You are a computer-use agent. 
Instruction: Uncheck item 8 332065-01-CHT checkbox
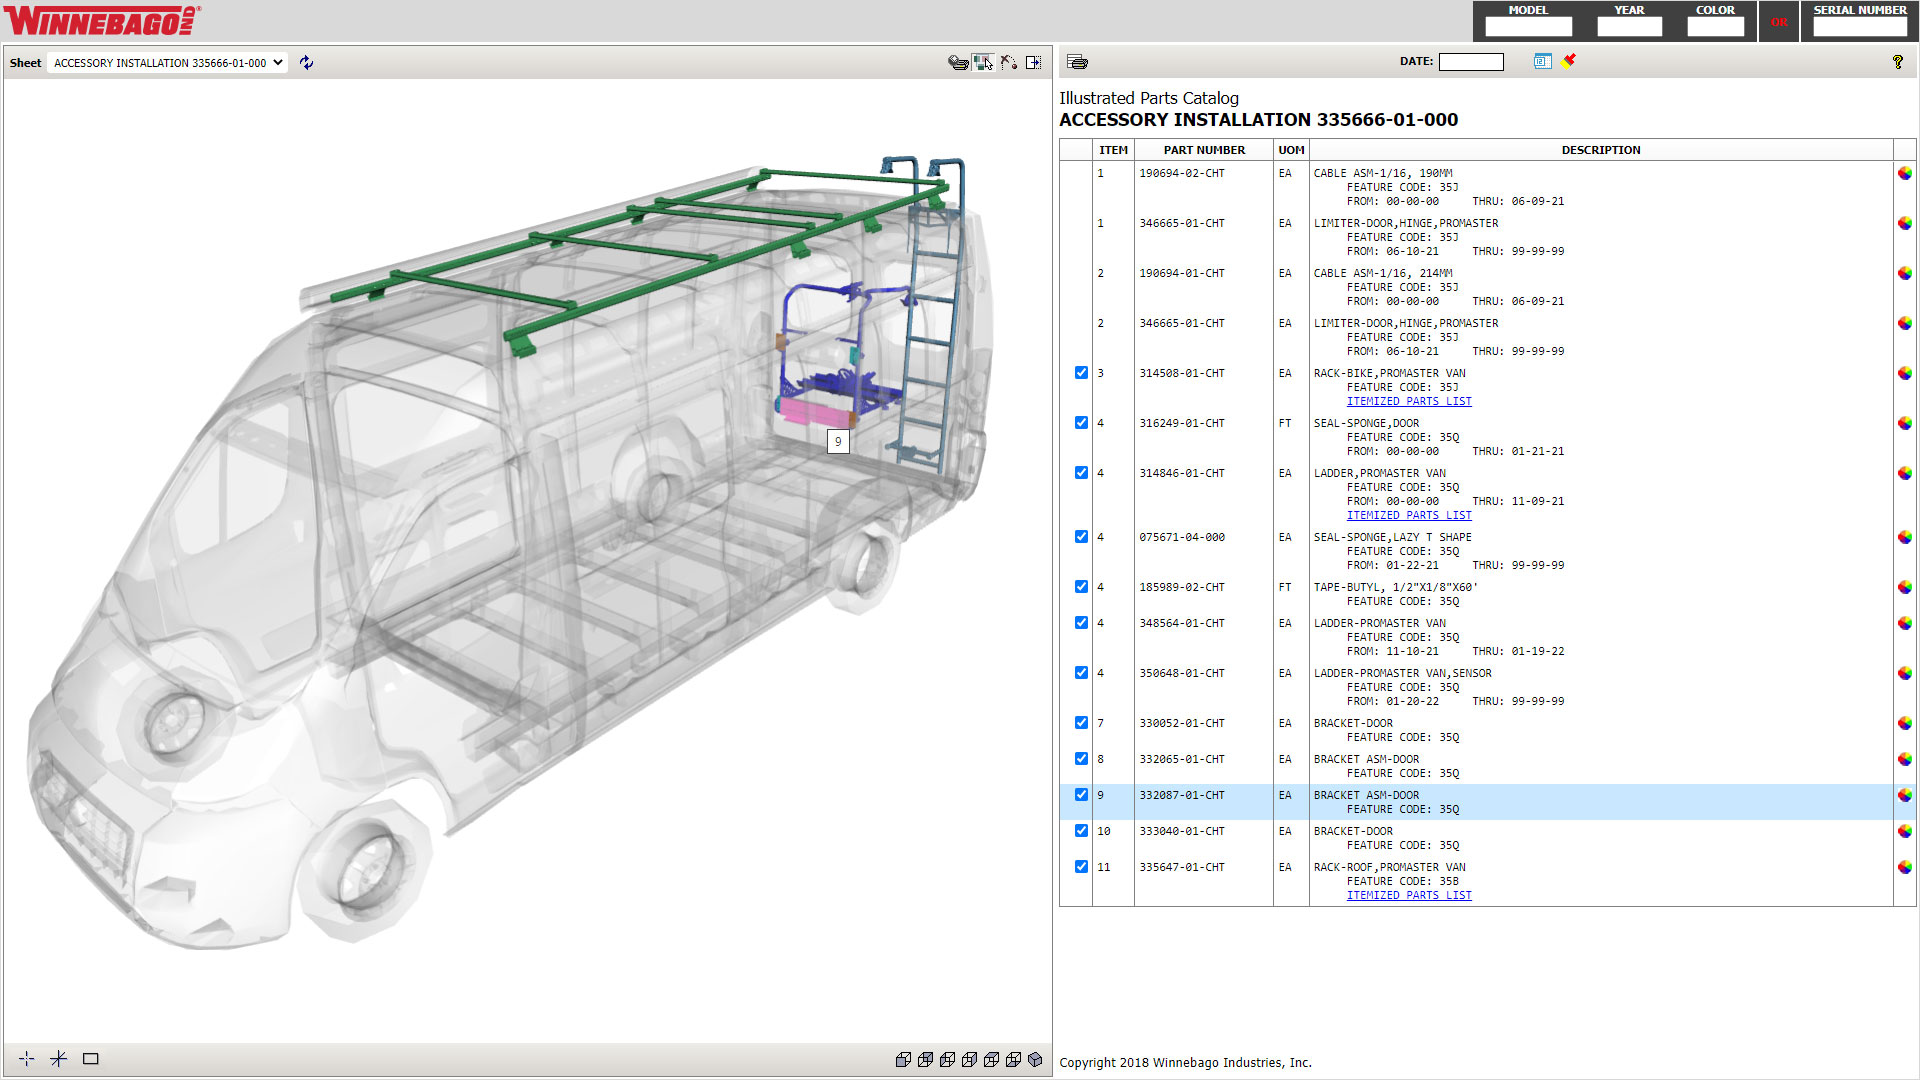coord(1081,759)
